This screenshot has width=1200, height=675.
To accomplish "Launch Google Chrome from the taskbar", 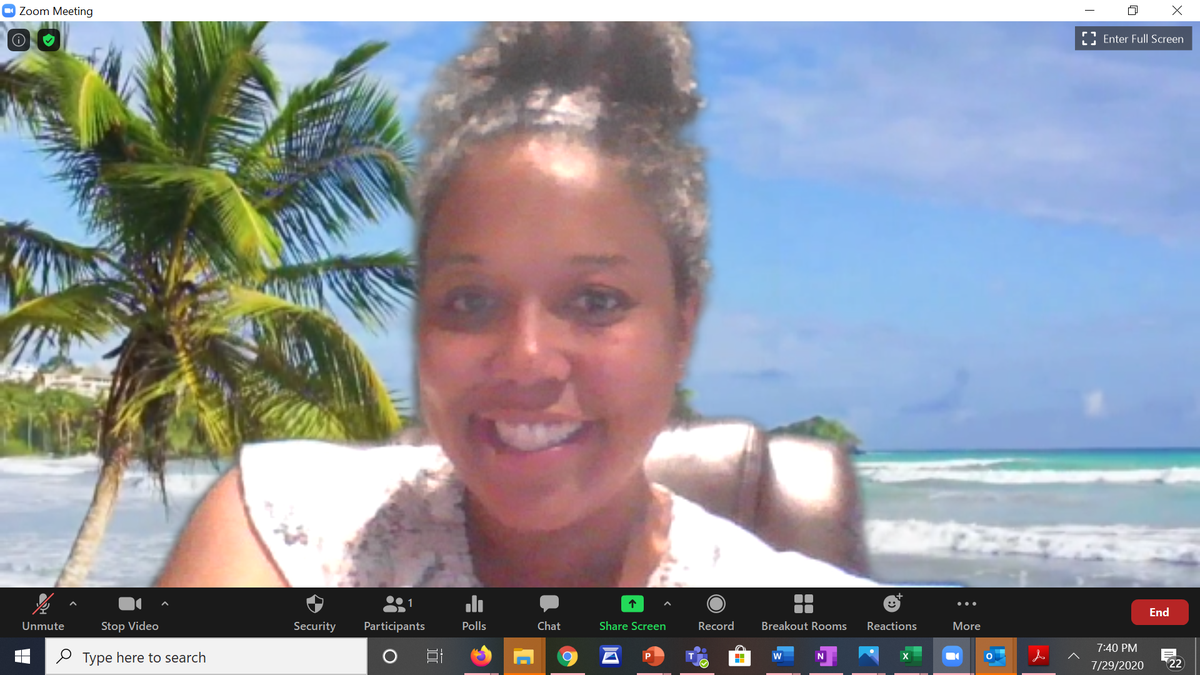I will pos(567,657).
